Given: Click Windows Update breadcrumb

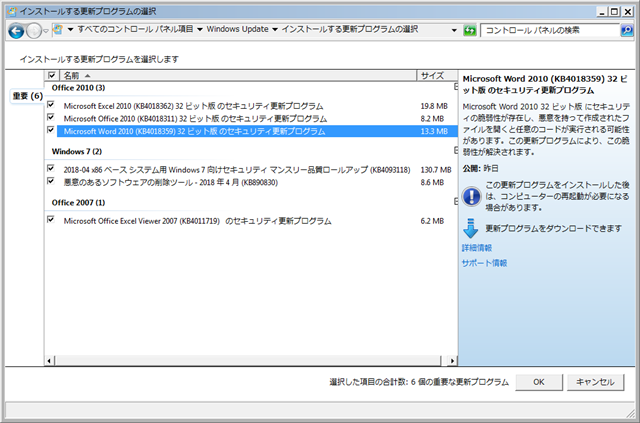Looking at the screenshot, I should [238, 29].
